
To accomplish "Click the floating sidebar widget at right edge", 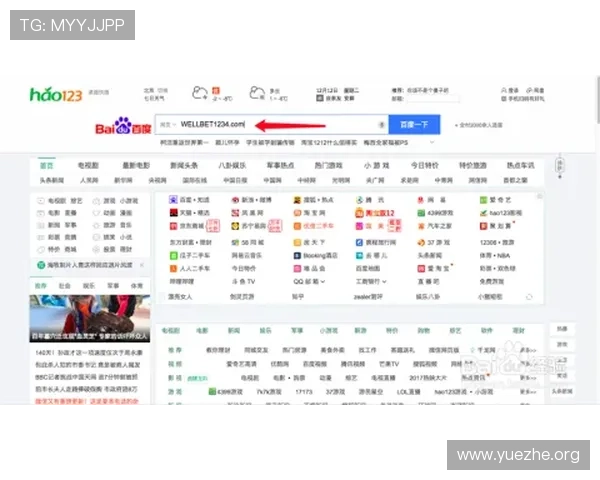I will 560,166.
